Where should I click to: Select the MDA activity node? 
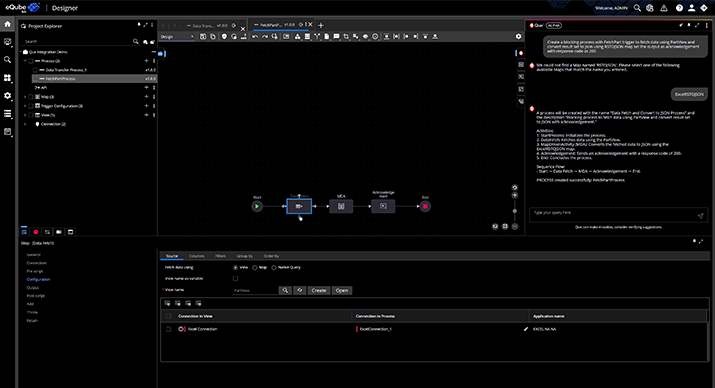pos(341,207)
